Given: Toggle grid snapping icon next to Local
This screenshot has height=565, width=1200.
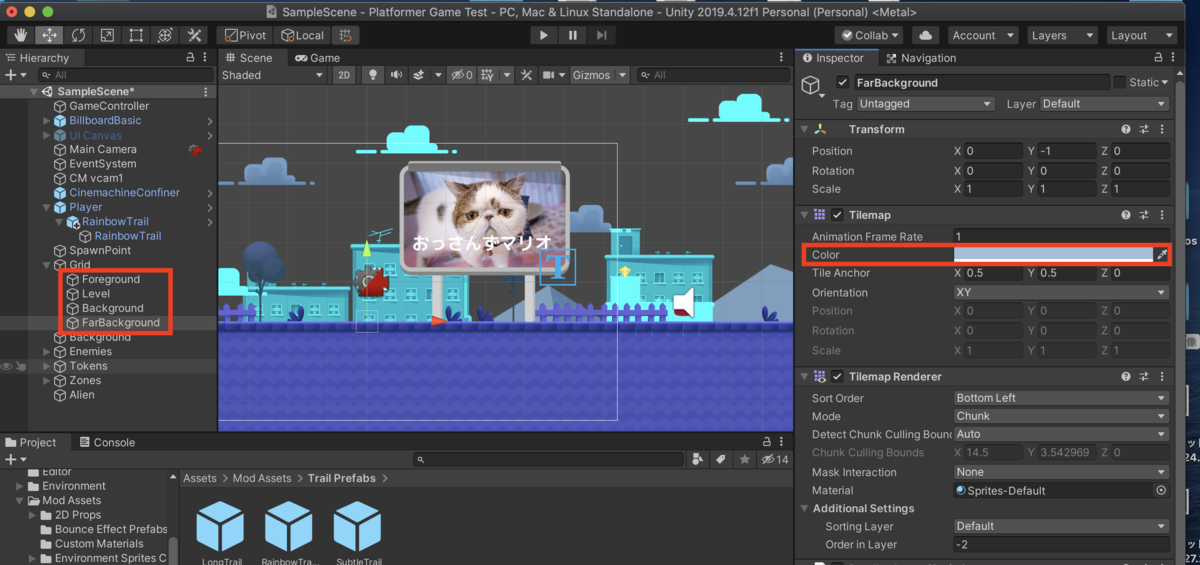Looking at the screenshot, I should coord(346,35).
